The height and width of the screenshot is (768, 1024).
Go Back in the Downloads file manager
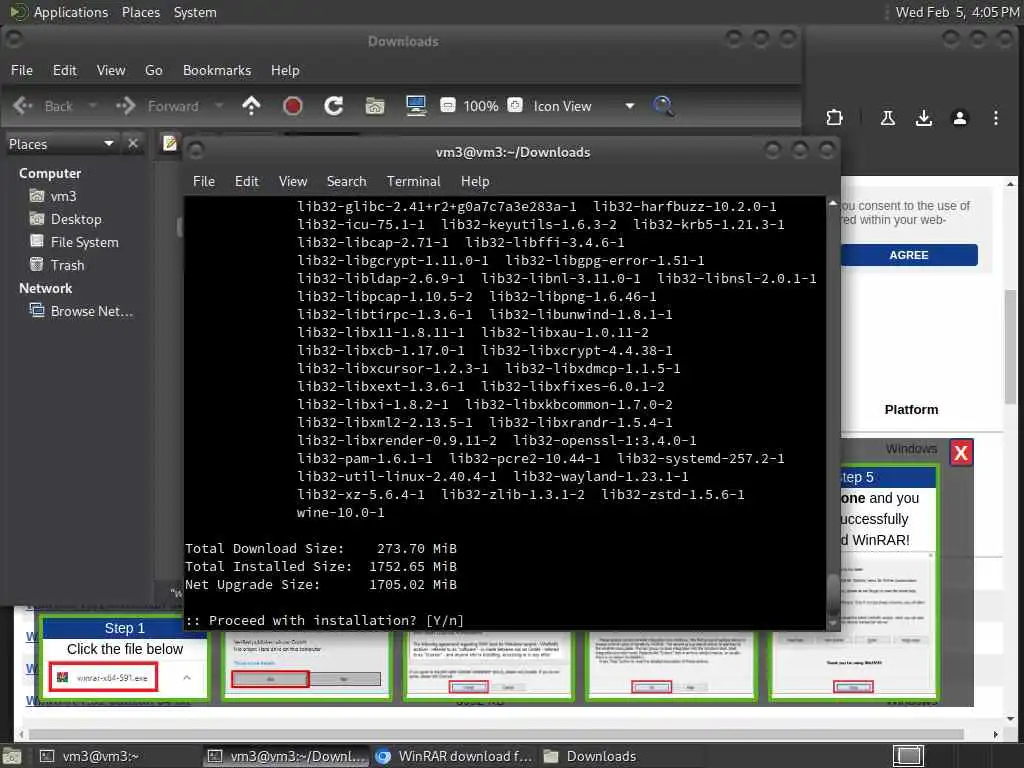coord(42,106)
